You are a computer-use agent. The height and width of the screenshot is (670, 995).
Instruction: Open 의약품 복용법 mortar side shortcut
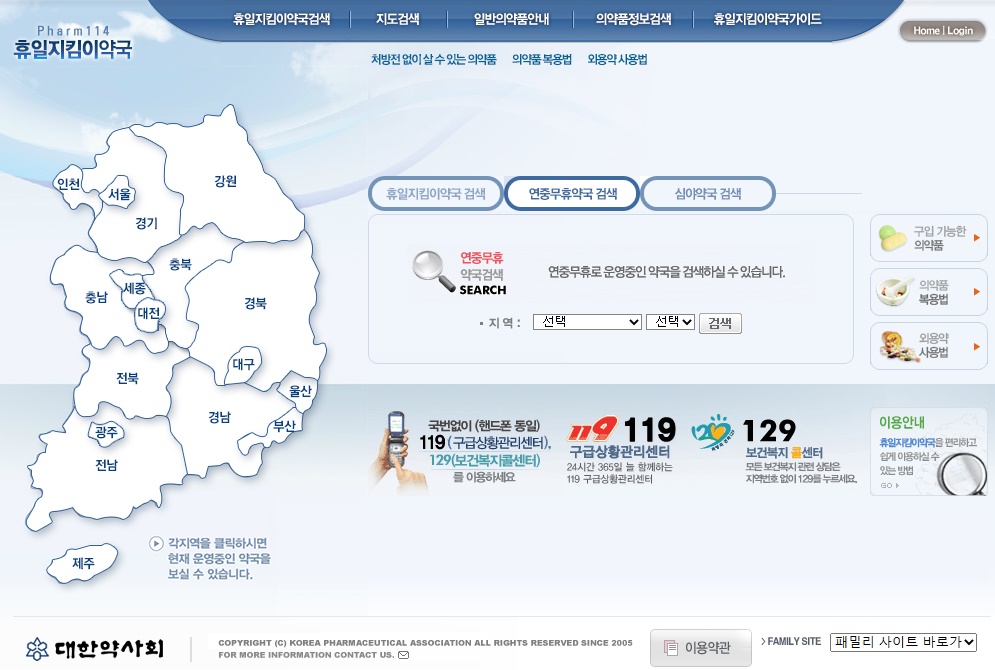coord(928,292)
